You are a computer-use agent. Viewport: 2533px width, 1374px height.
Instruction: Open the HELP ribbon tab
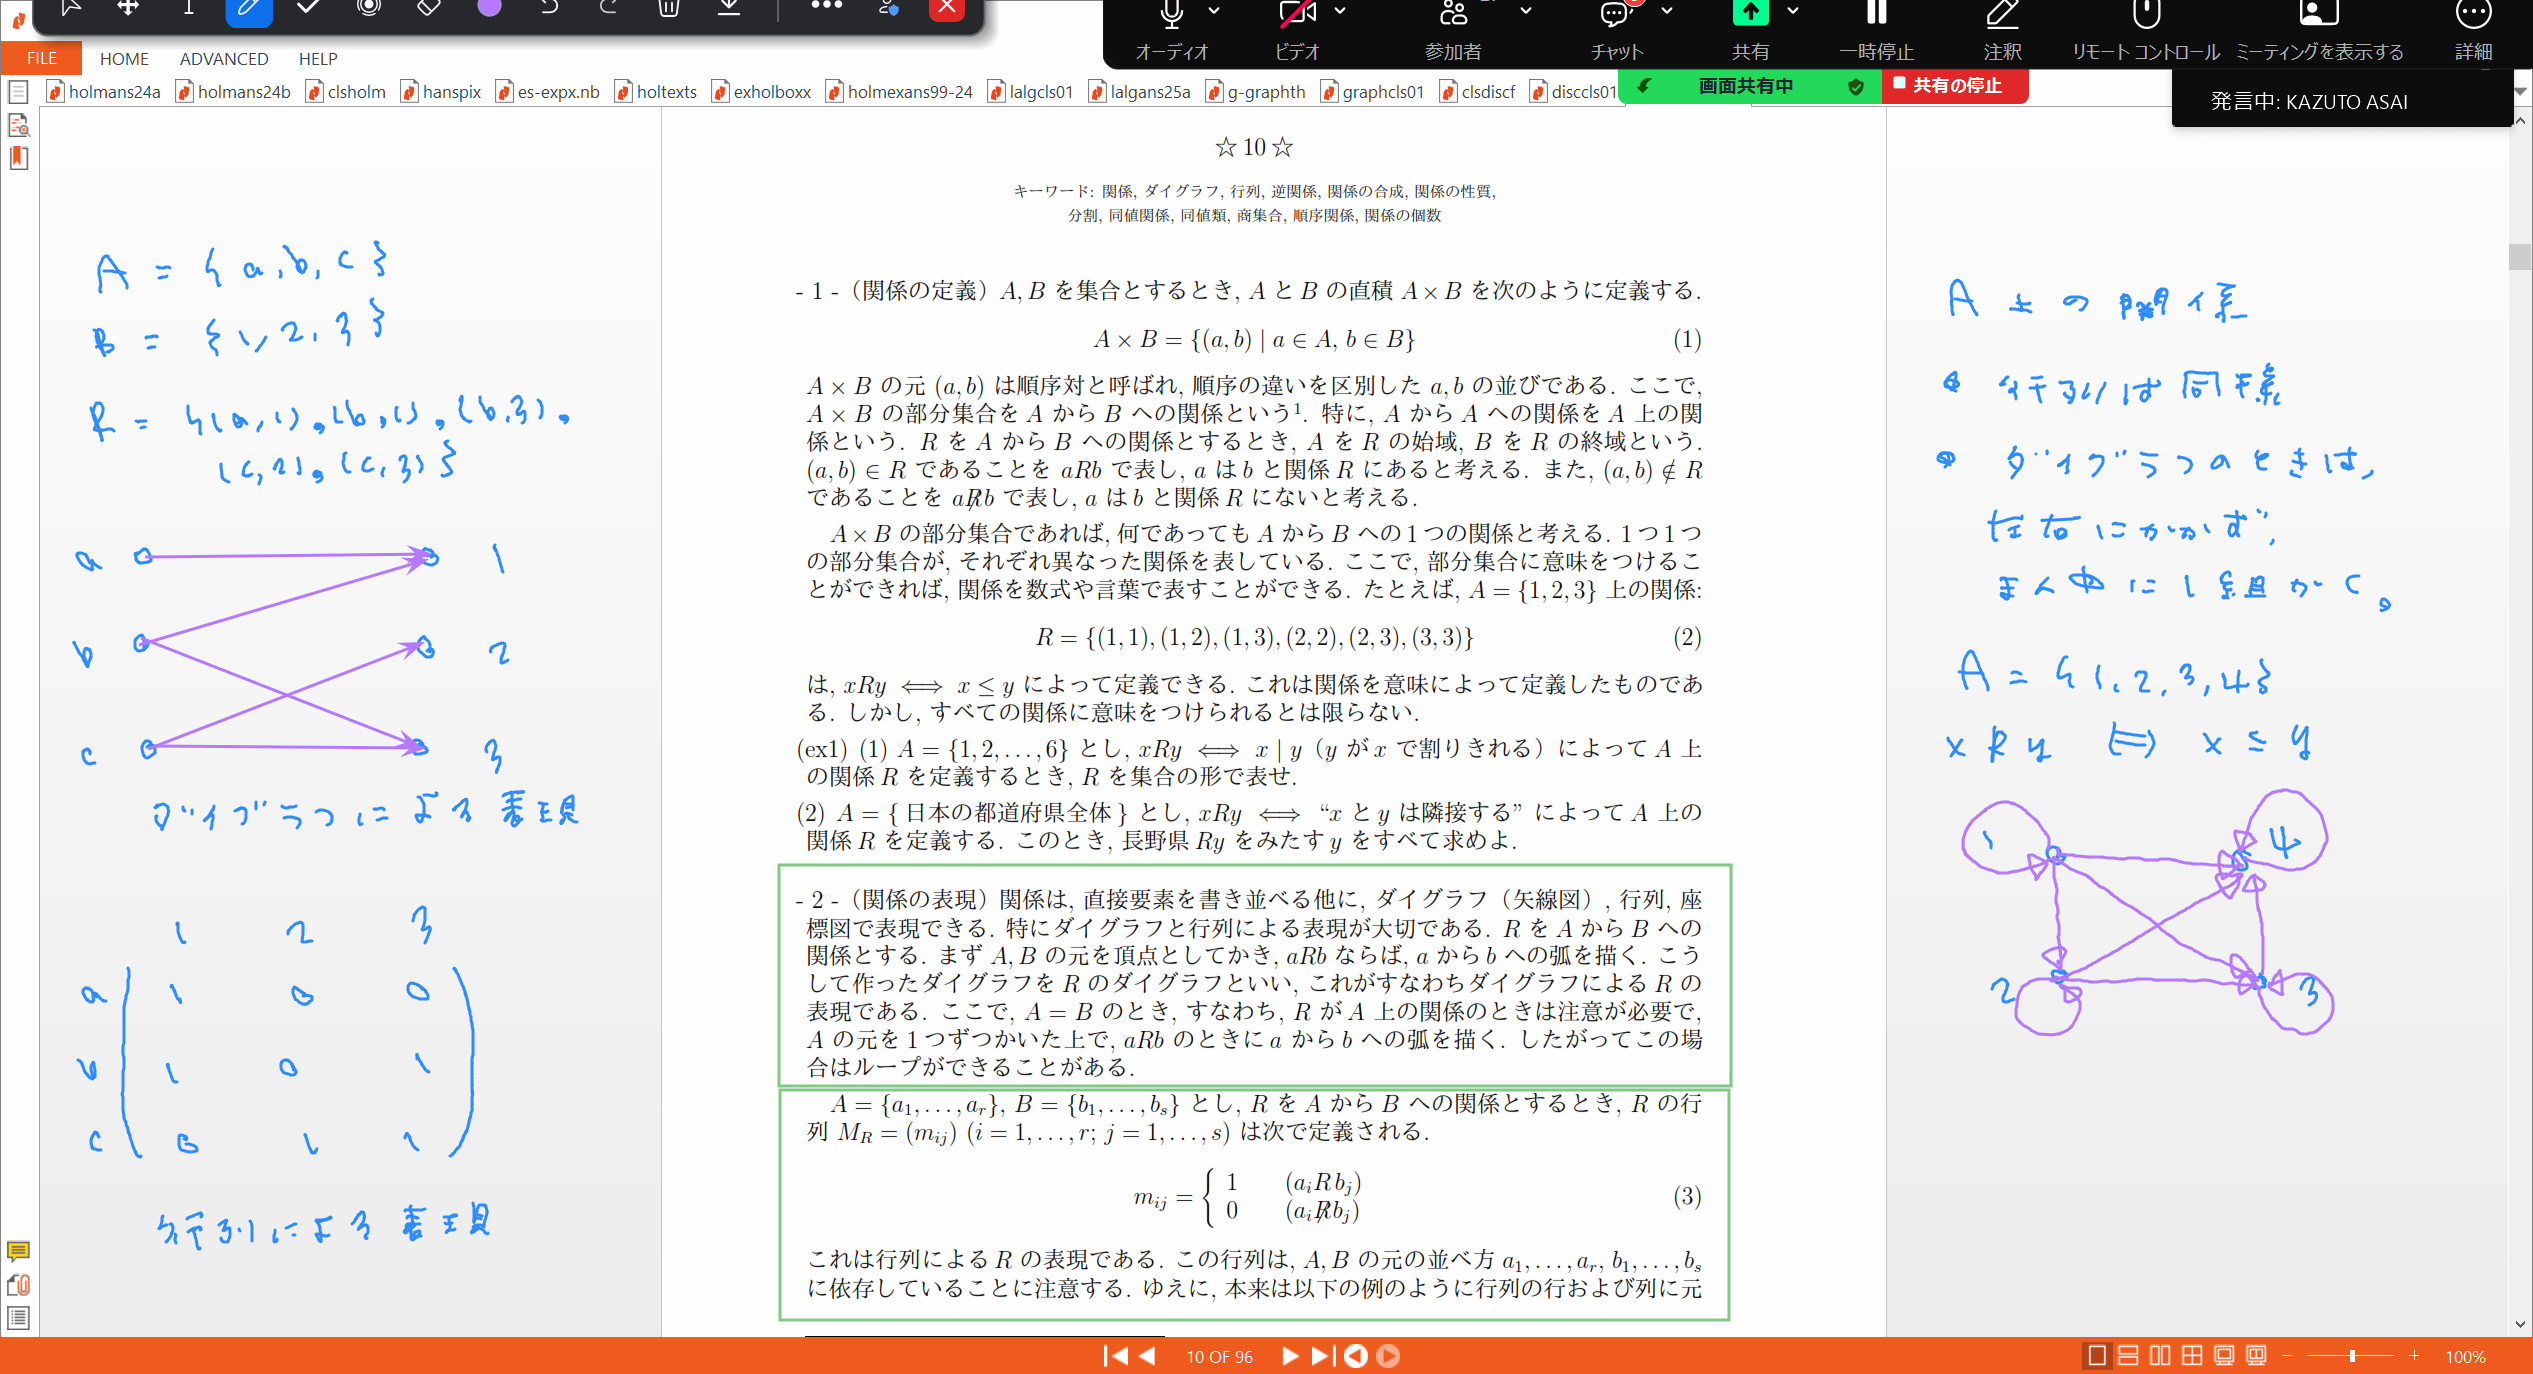(x=318, y=59)
